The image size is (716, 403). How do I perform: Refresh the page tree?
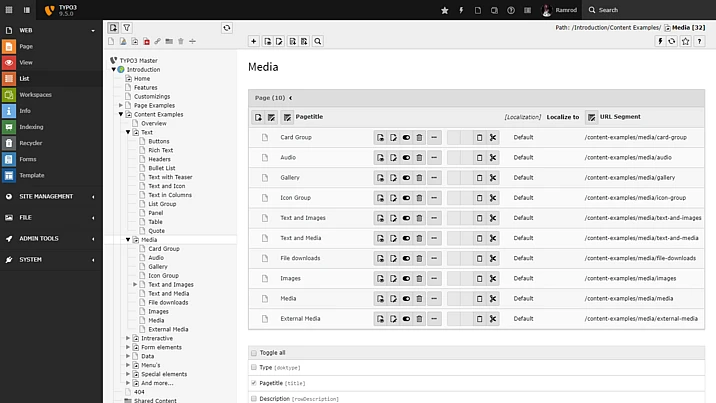[x=227, y=28]
